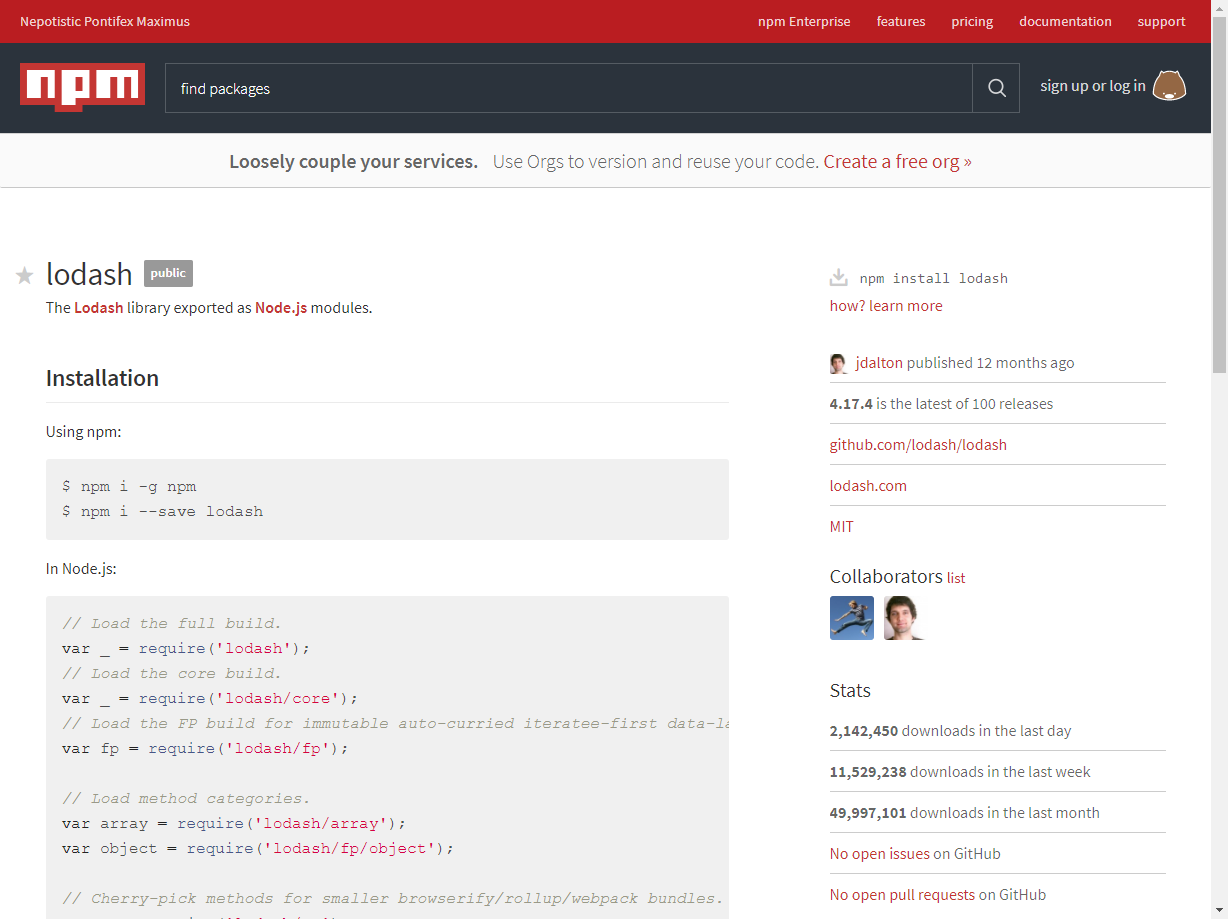Click the require('lodash/core') code line
Screen dimensions: 1228x919
pos(210,699)
